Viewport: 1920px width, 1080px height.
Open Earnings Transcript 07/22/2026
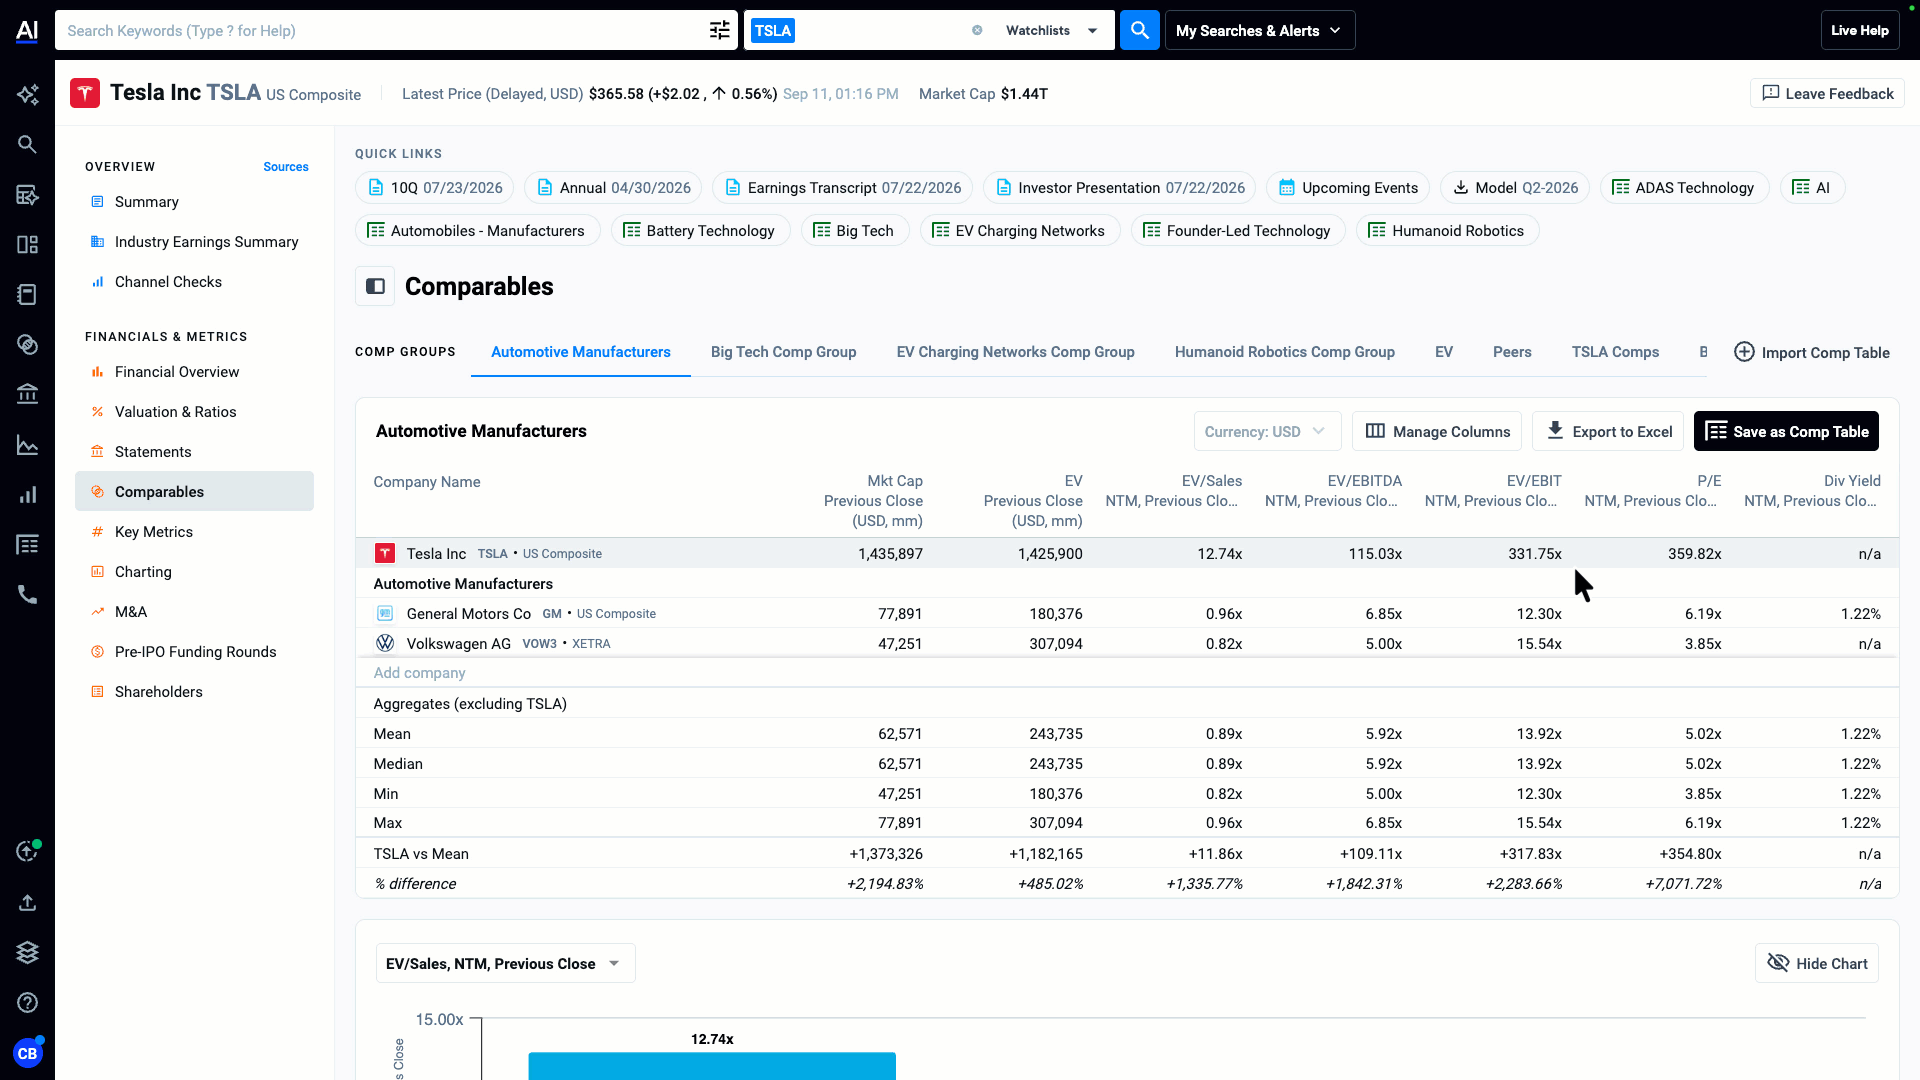pyautogui.click(x=842, y=188)
